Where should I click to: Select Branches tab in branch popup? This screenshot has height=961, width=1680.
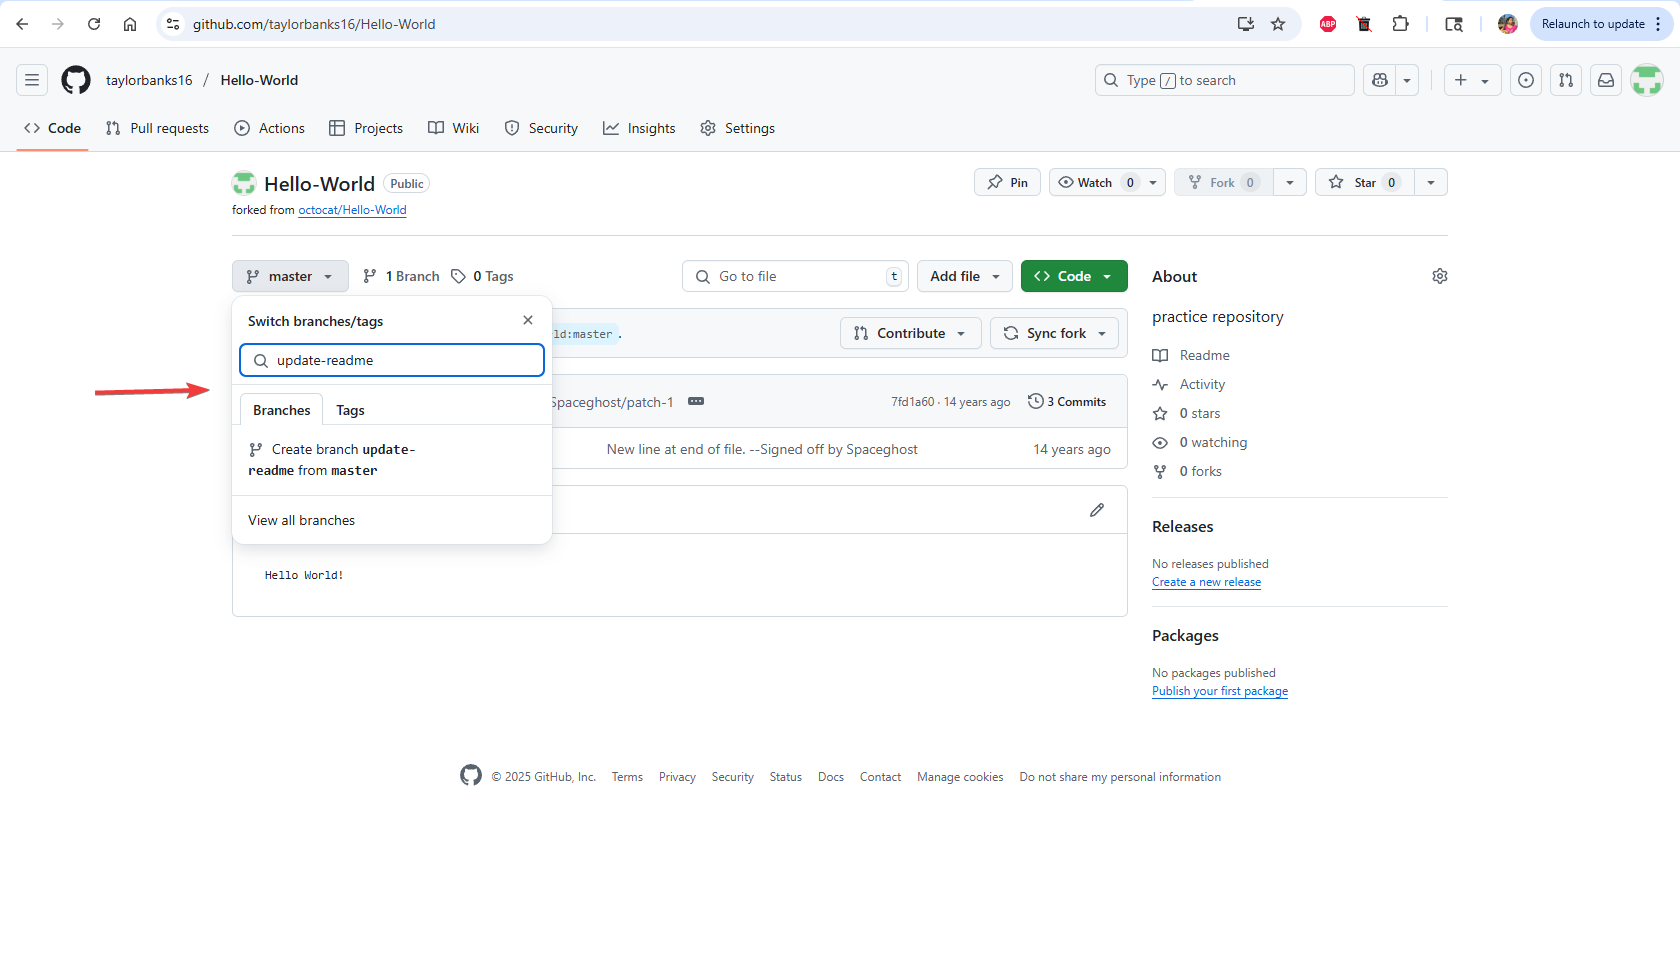(x=281, y=410)
